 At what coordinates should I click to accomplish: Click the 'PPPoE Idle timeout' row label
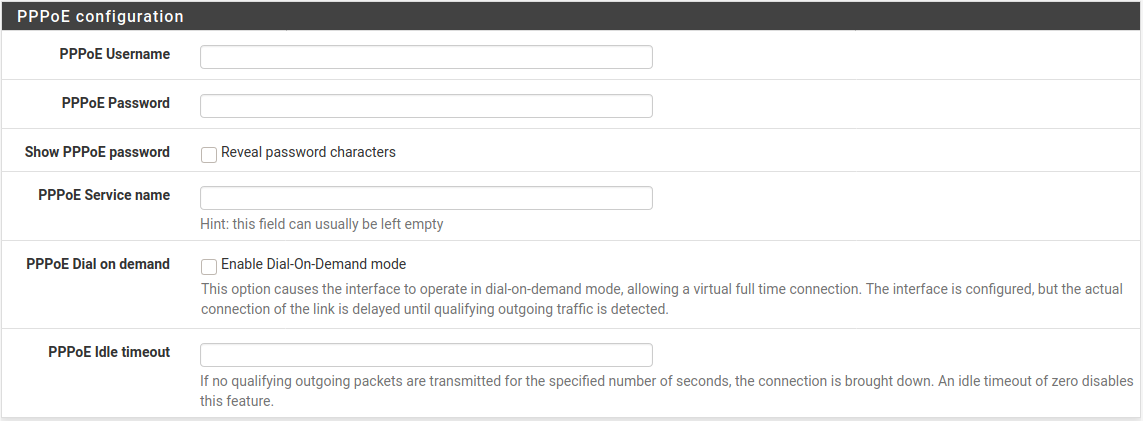pyautogui.click(x=109, y=352)
